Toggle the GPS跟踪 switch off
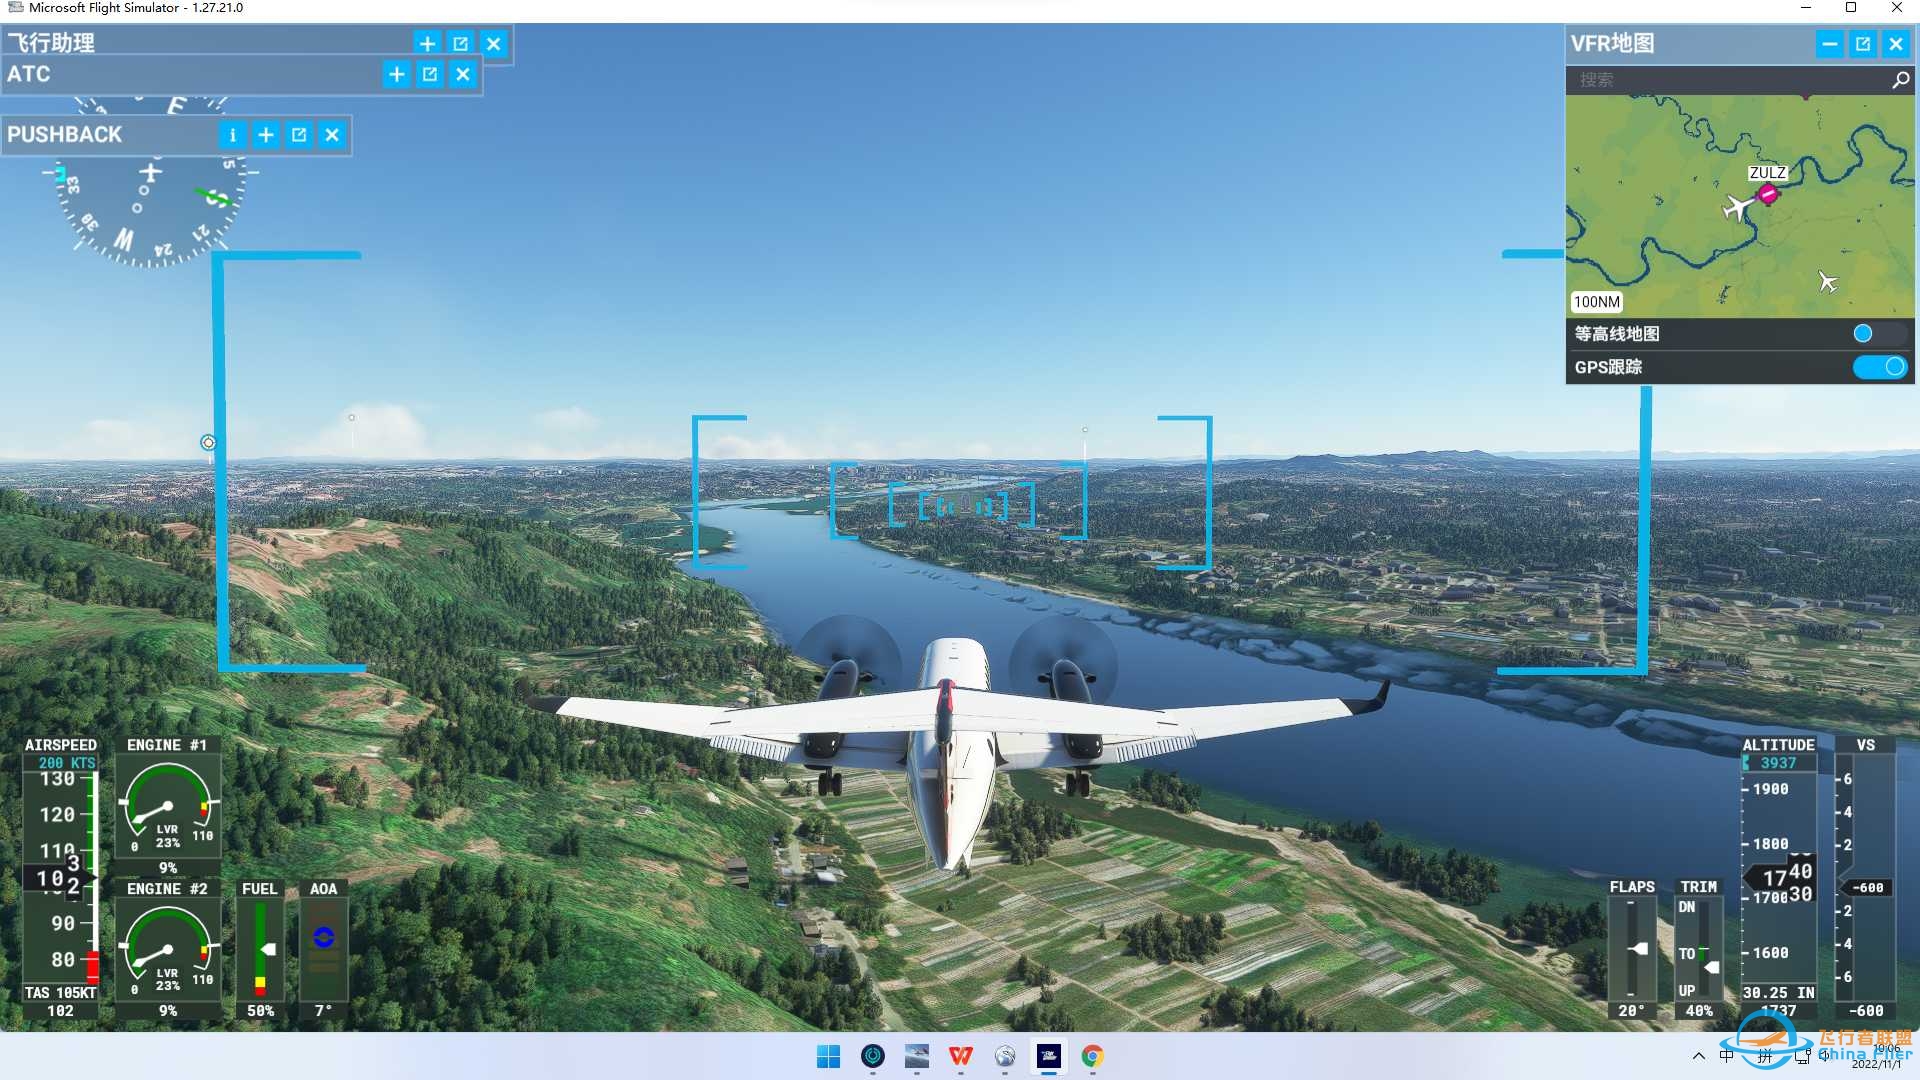1920x1080 pixels. click(1880, 367)
